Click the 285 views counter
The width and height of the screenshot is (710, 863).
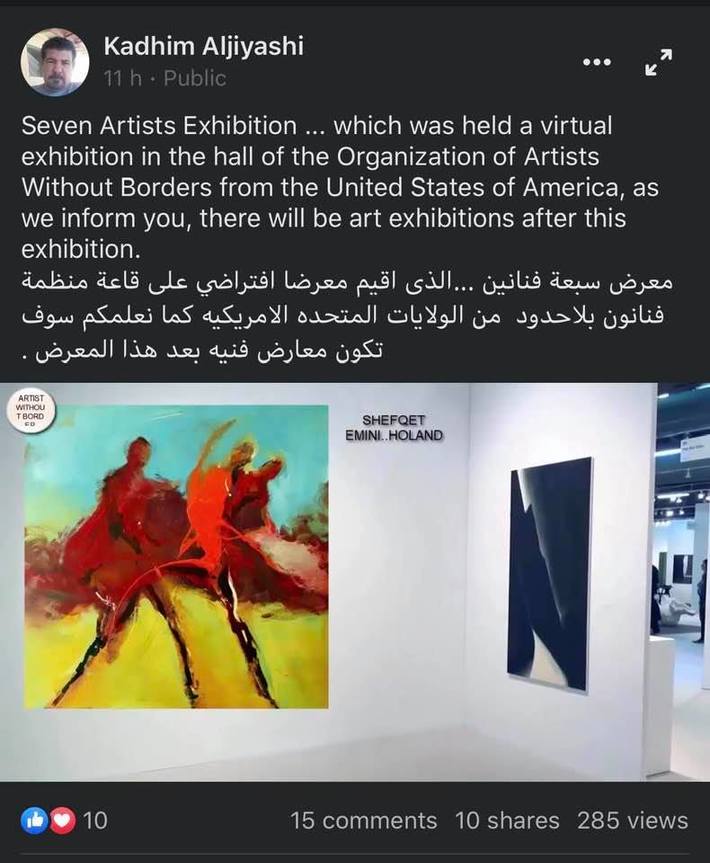632,821
